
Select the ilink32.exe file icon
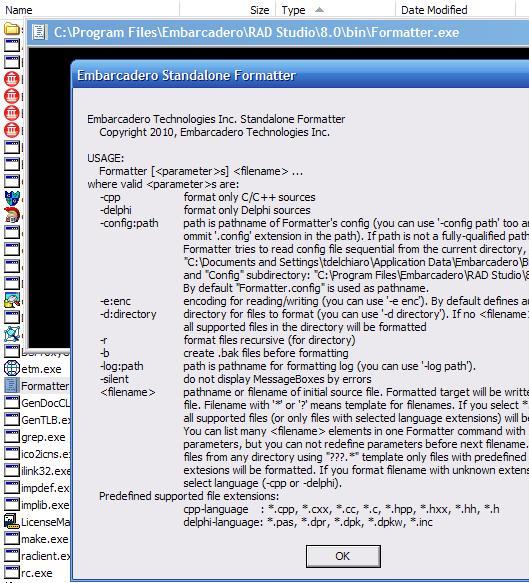tap(12, 470)
